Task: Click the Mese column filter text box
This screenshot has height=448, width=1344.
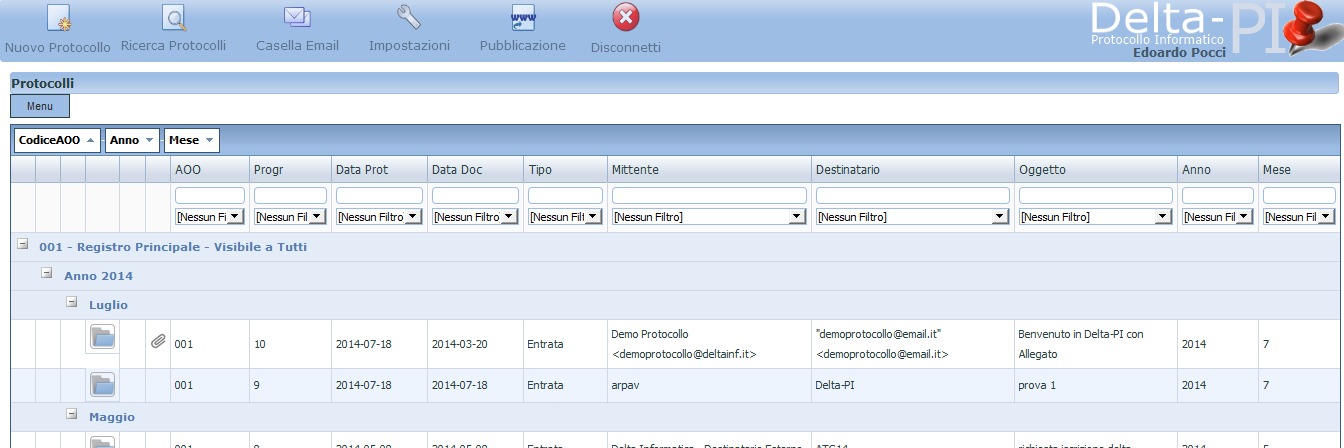Action: [1299, 195]
